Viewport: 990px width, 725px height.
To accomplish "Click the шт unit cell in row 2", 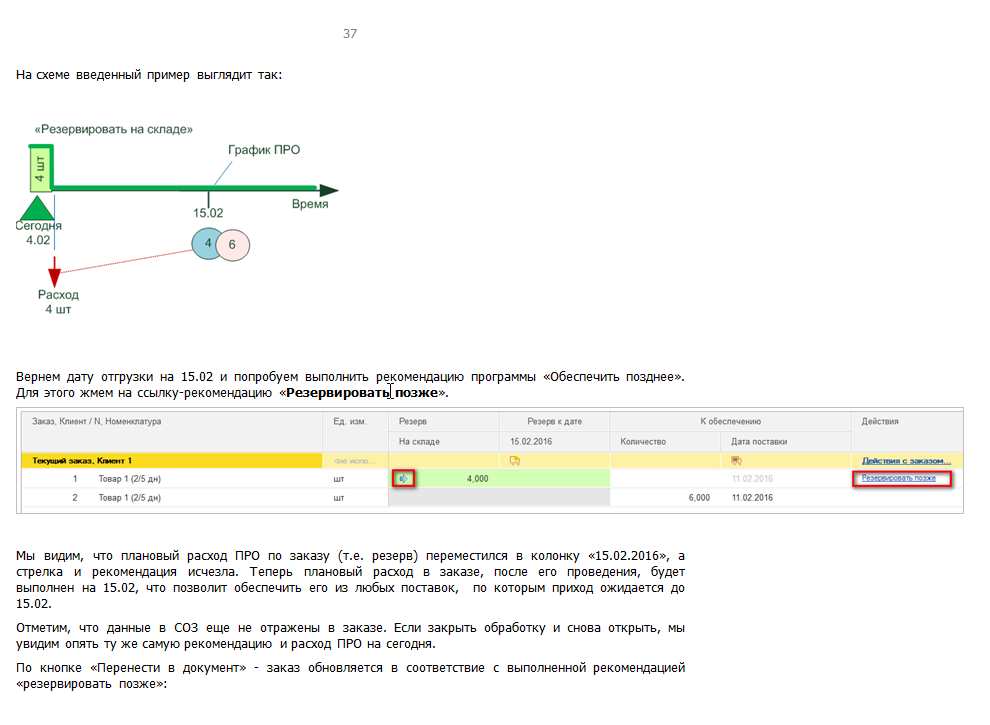I will click(x=339, y=498).
